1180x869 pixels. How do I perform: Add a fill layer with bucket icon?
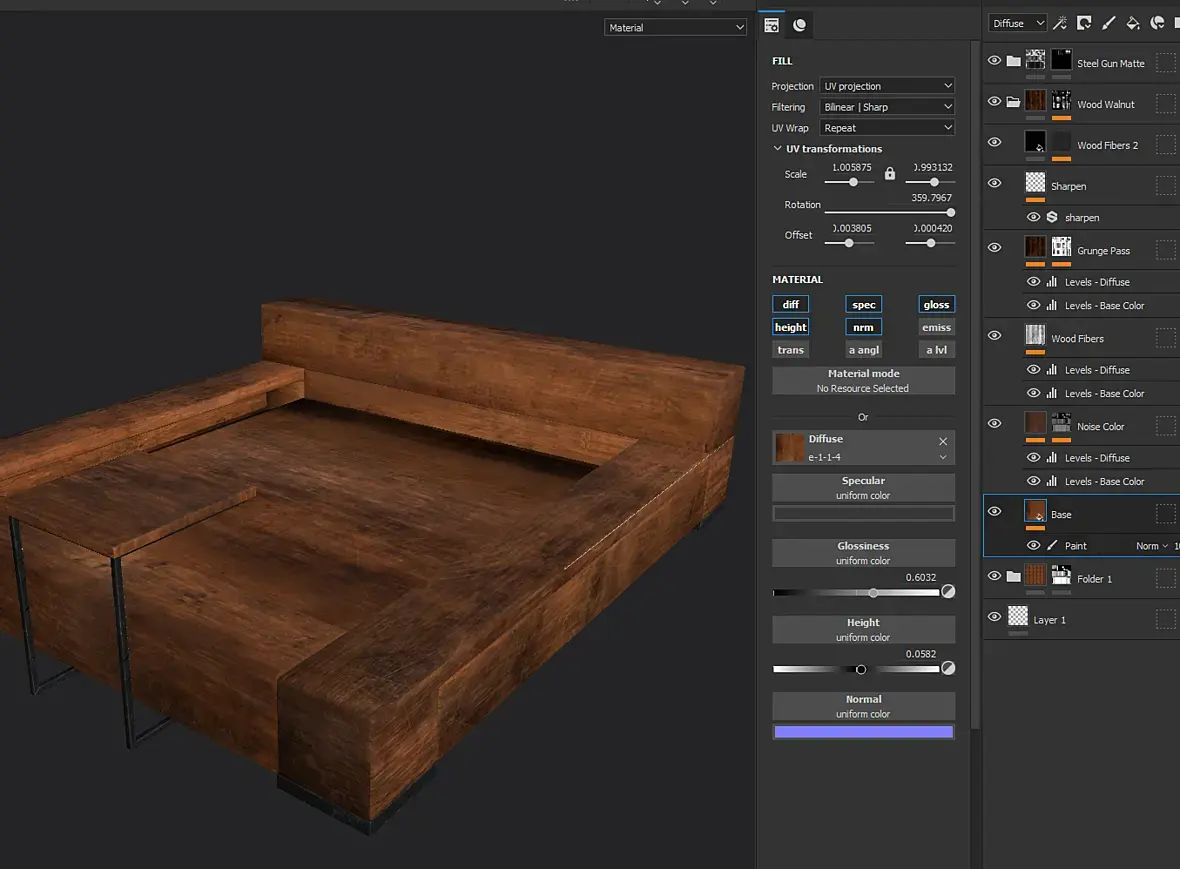[1133, 23]
